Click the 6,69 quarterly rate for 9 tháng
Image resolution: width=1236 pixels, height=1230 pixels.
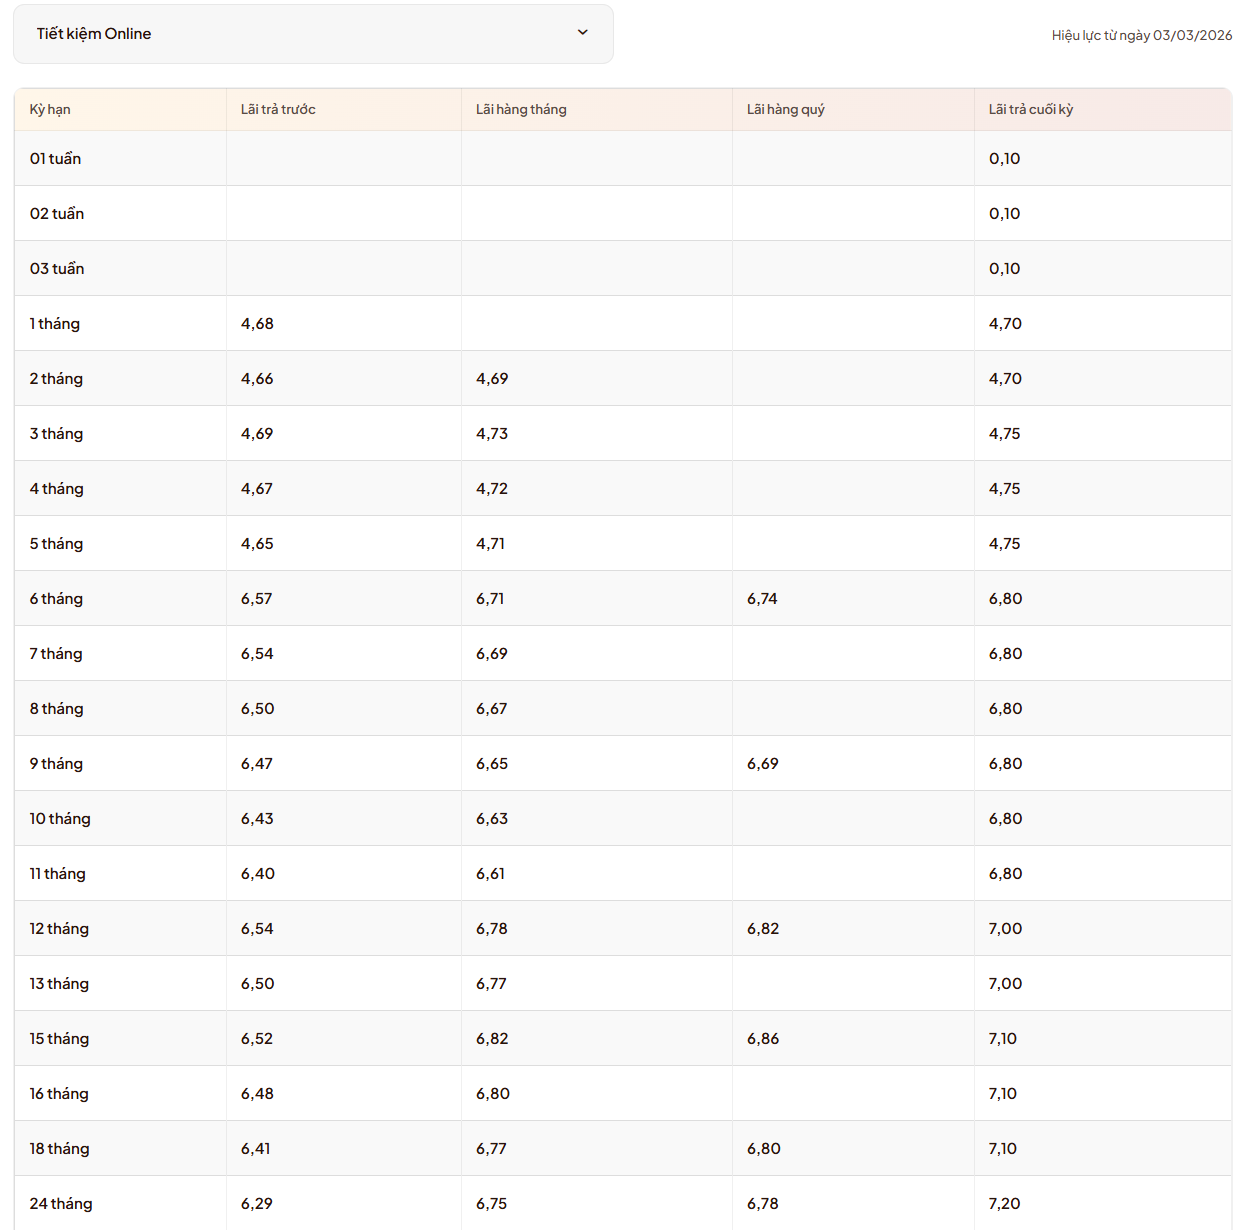[x=762, y=764]
